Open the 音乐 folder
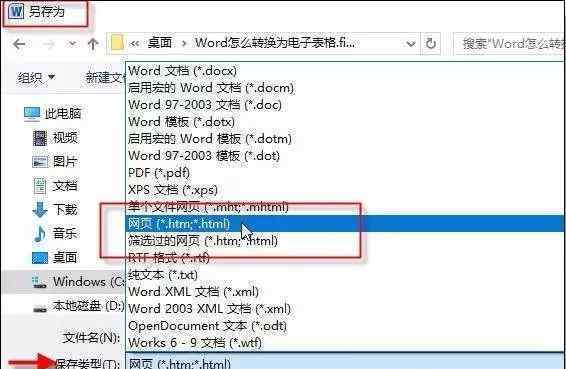Screen dimensions: 566x369 pos(65,233)
